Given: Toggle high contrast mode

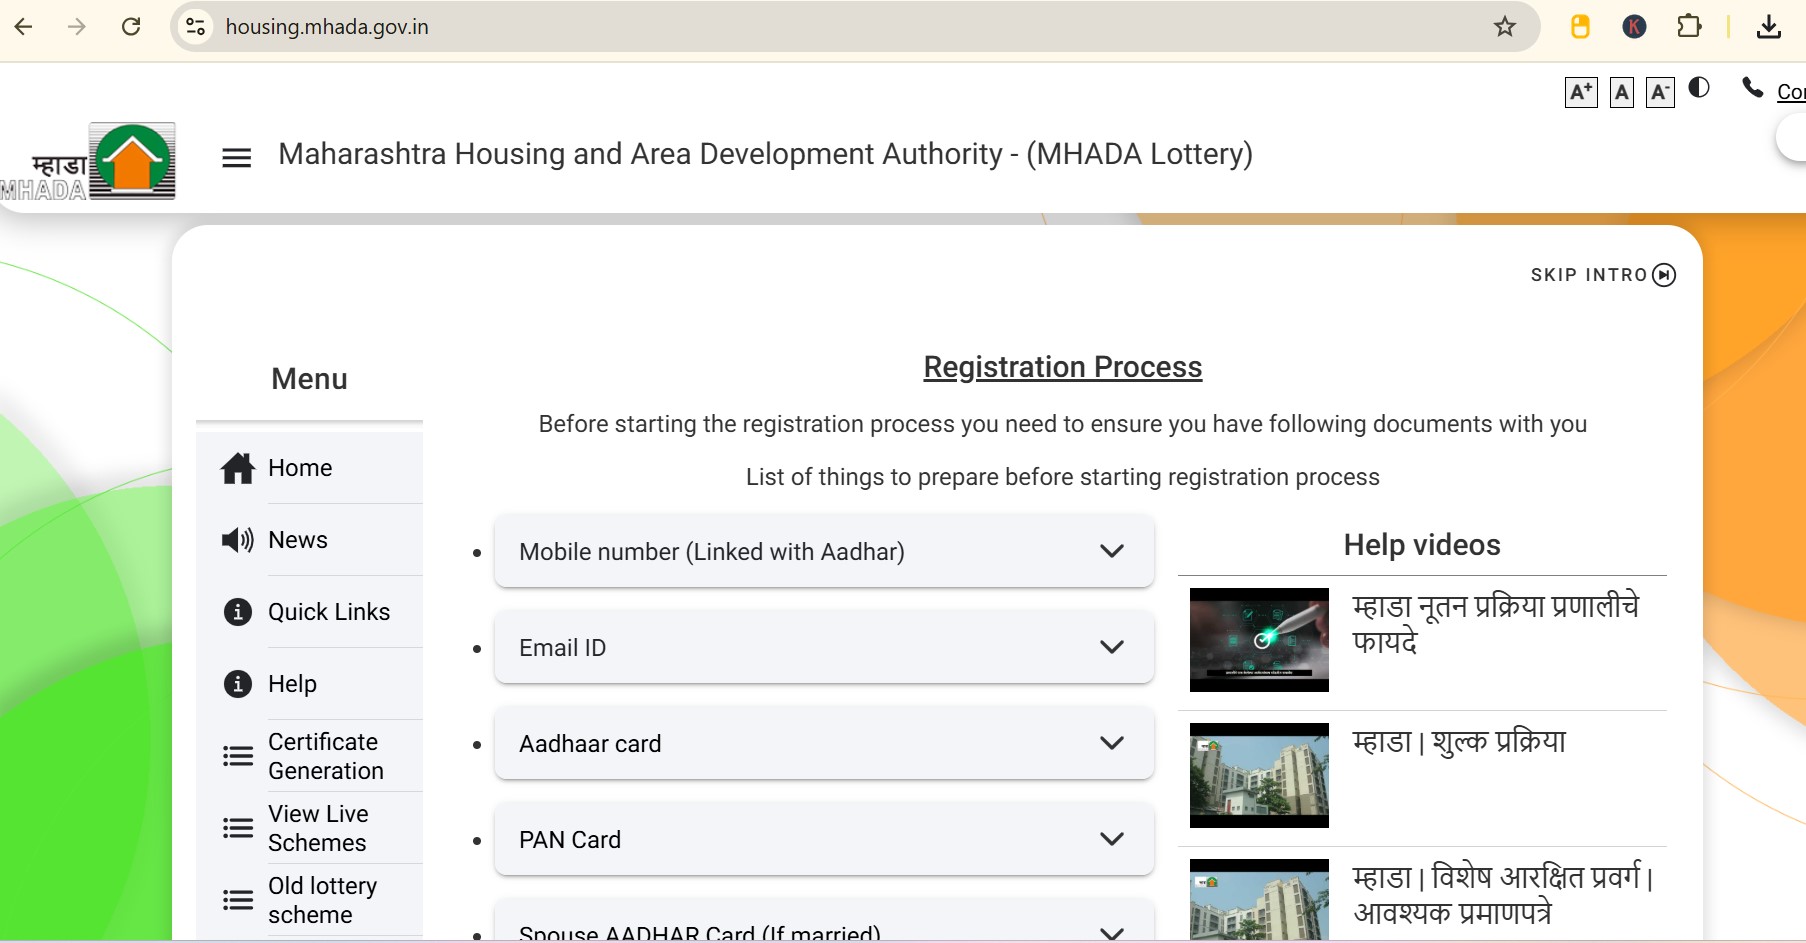Looking at the screenshot, I should tap(1699, 88).
